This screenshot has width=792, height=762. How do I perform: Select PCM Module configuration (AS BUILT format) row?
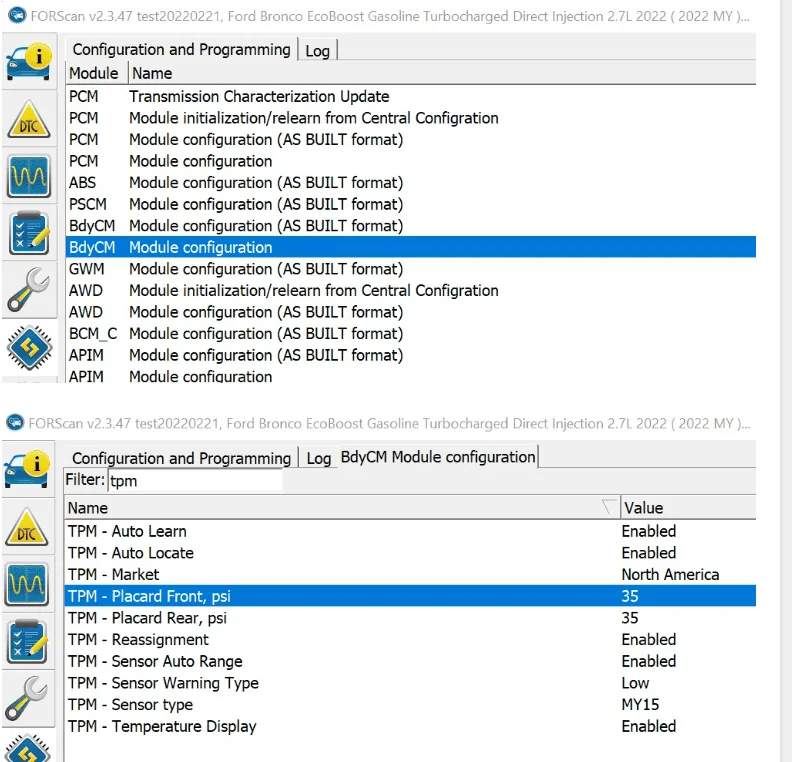411,139
